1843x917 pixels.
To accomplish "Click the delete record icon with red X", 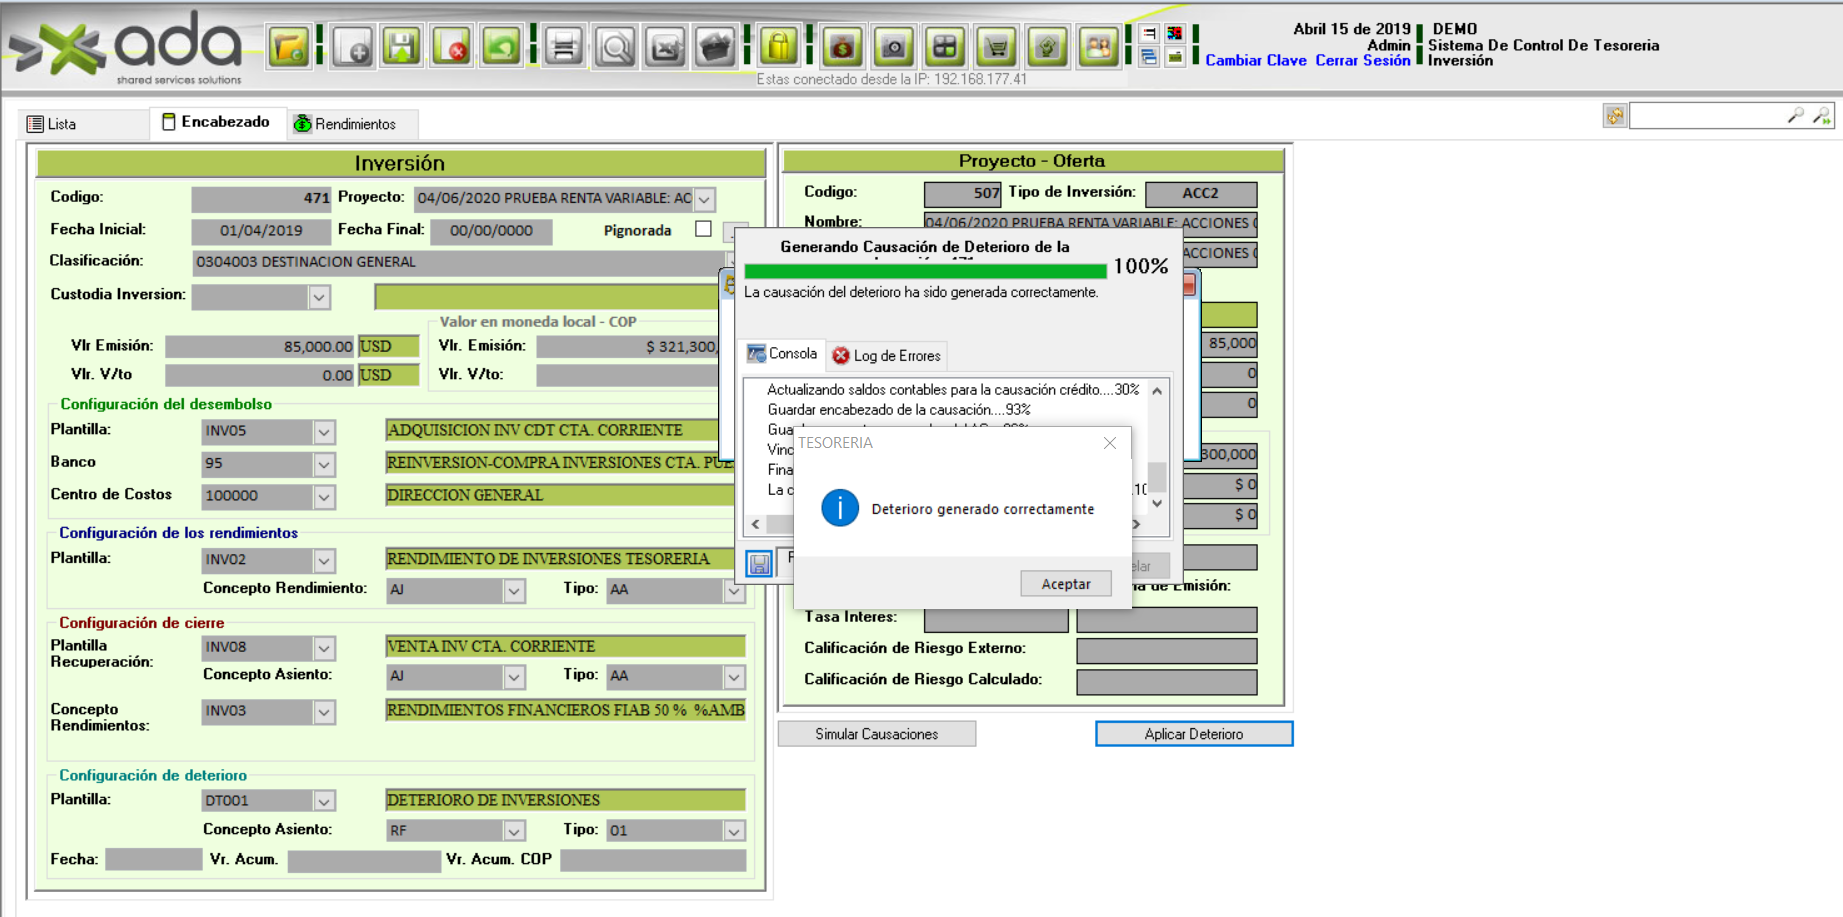I will (452, 47).
